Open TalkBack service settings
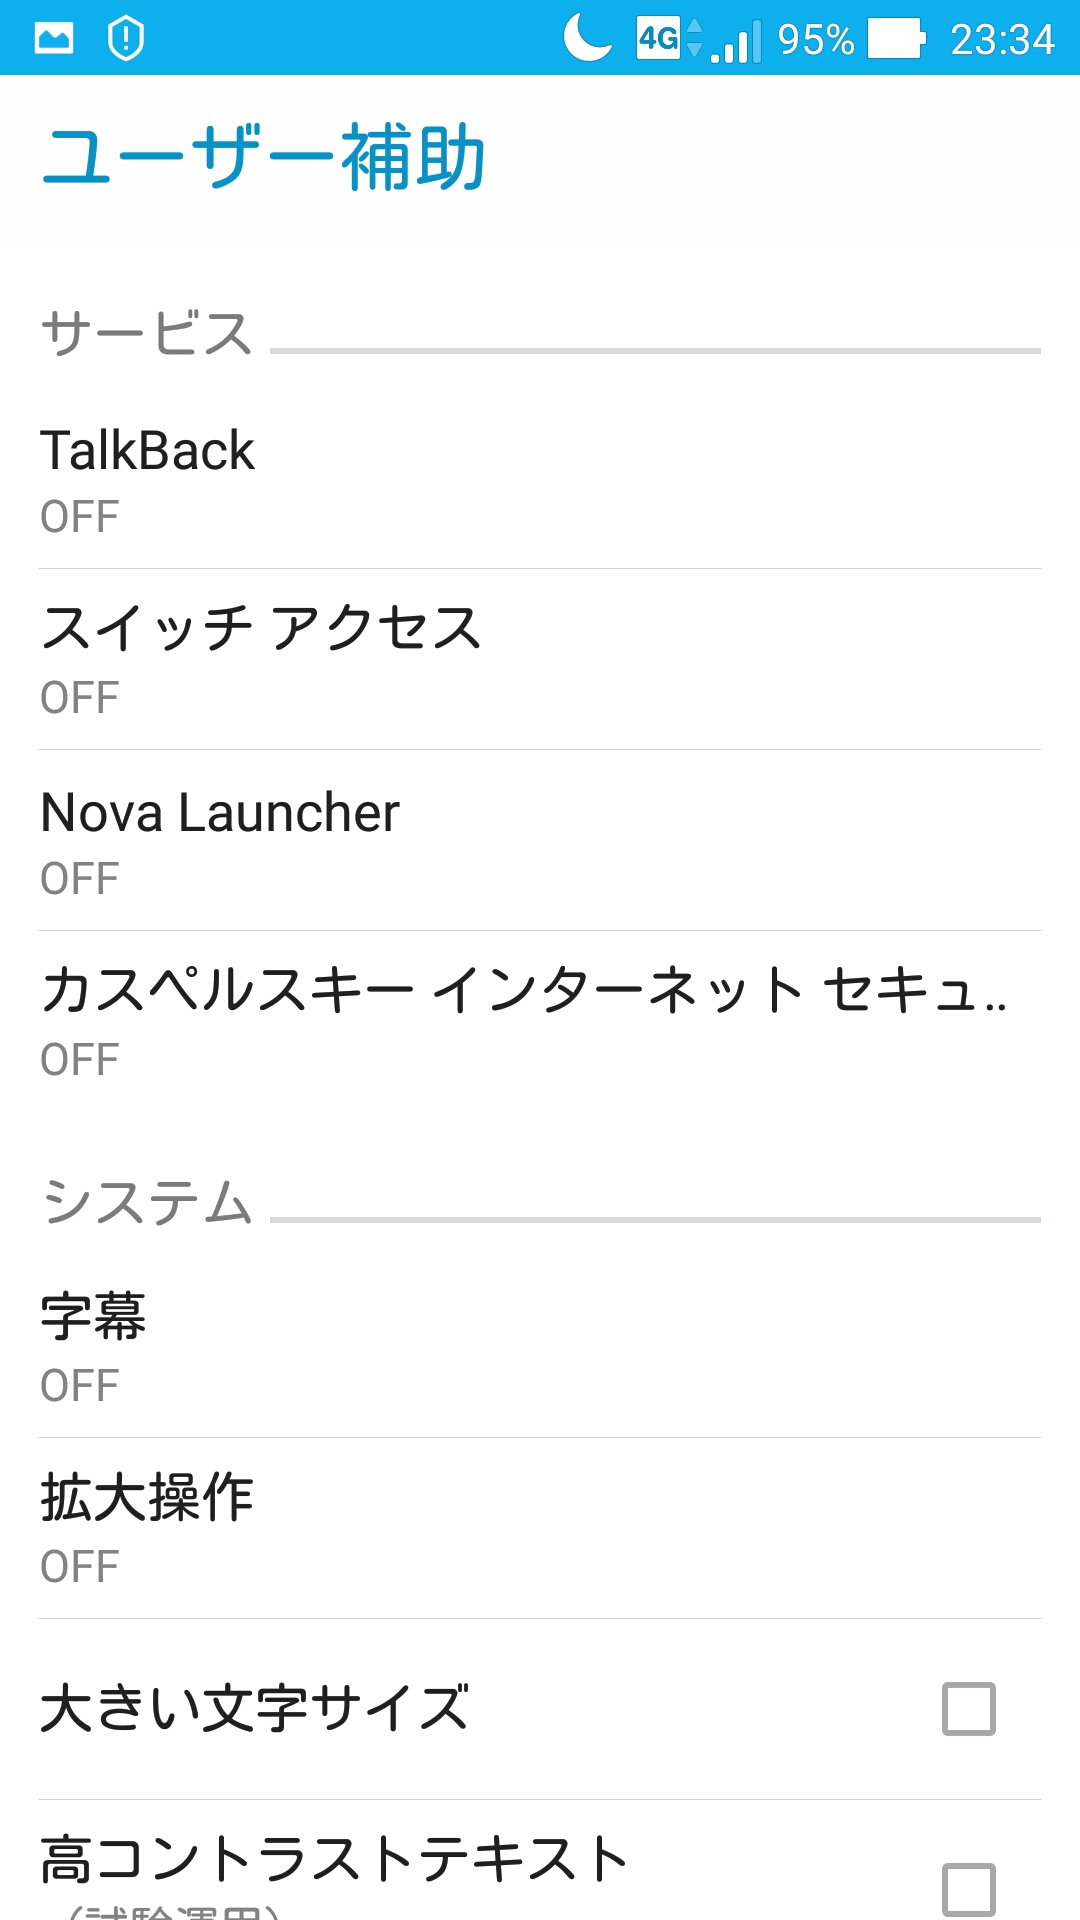 click(540, 479)
